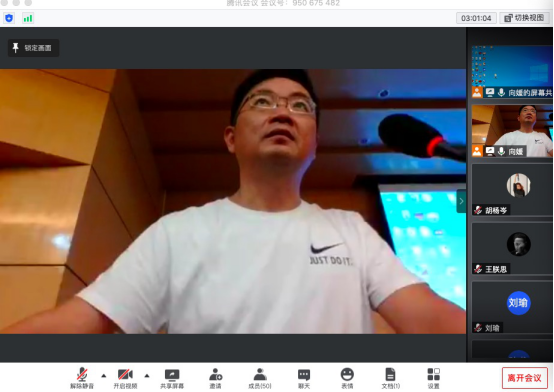This screenshot has width=554, height=392.
Task: Select participant tile 刘瑜
Action: click(x=512, y=307)
